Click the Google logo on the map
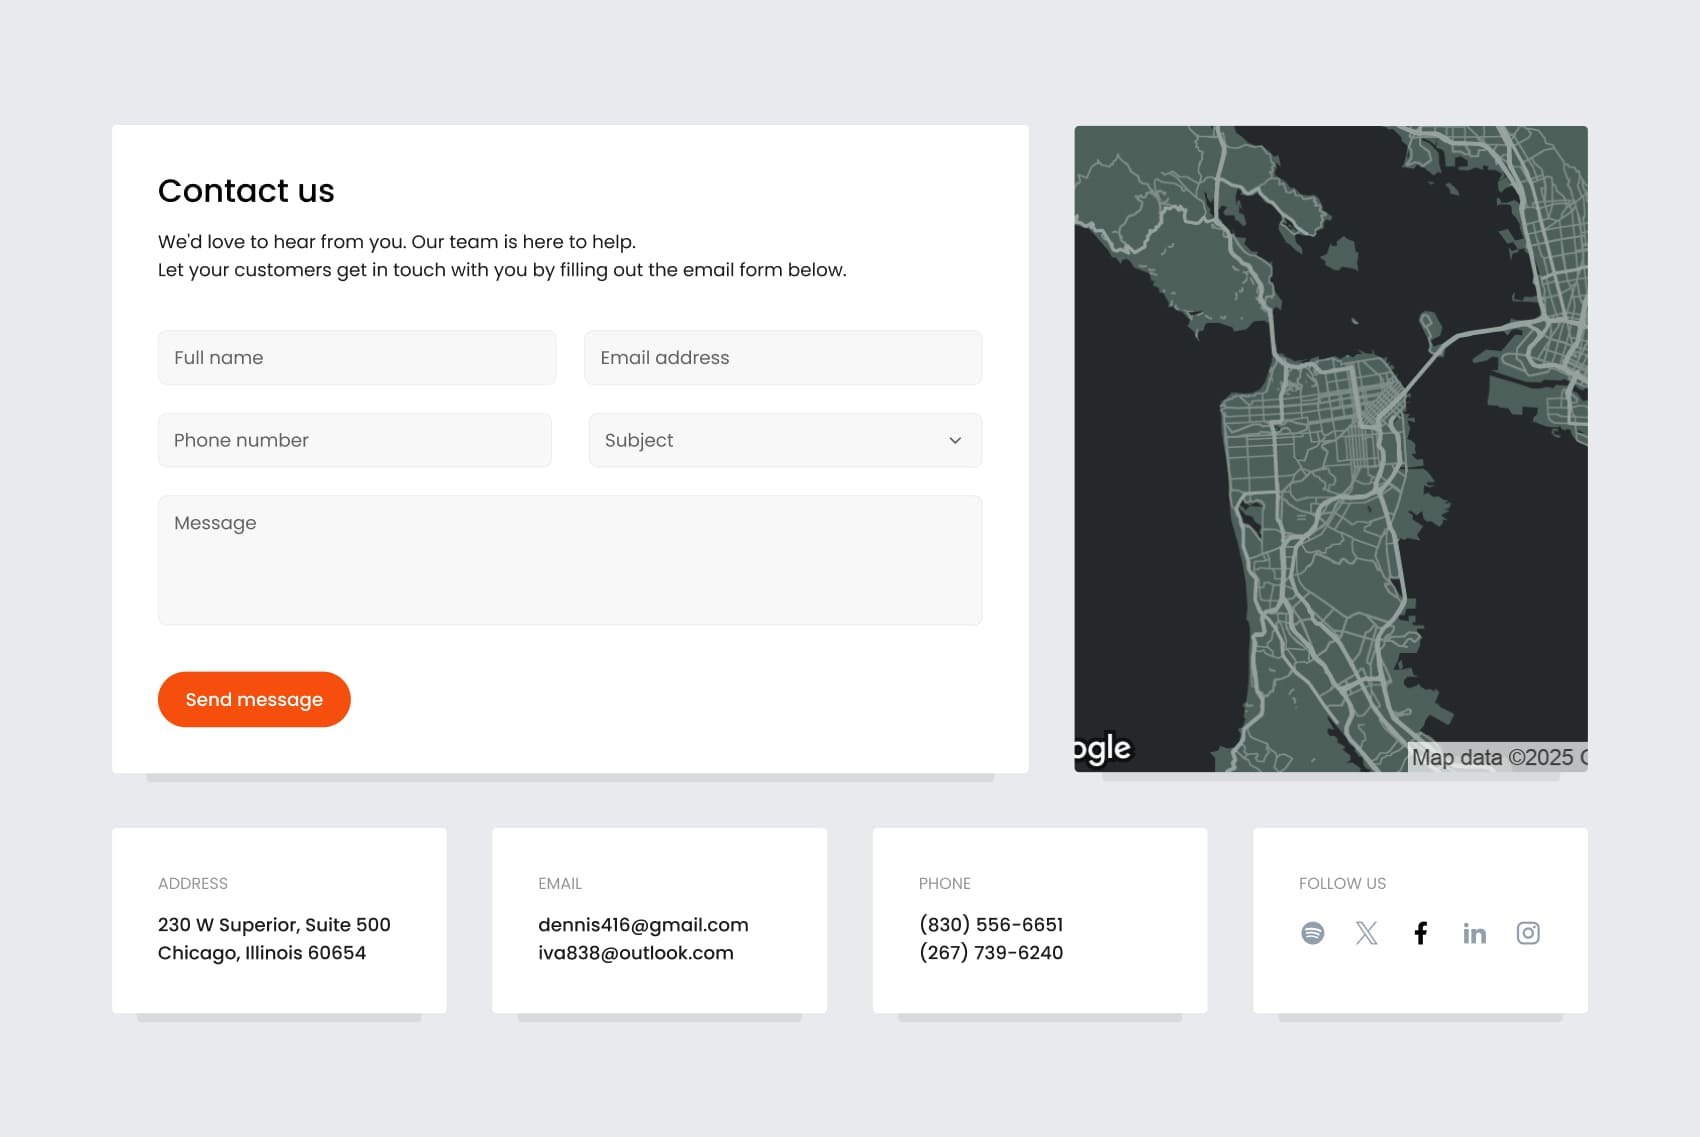The image size is (1700, 1137). [x=1103, y=749]
